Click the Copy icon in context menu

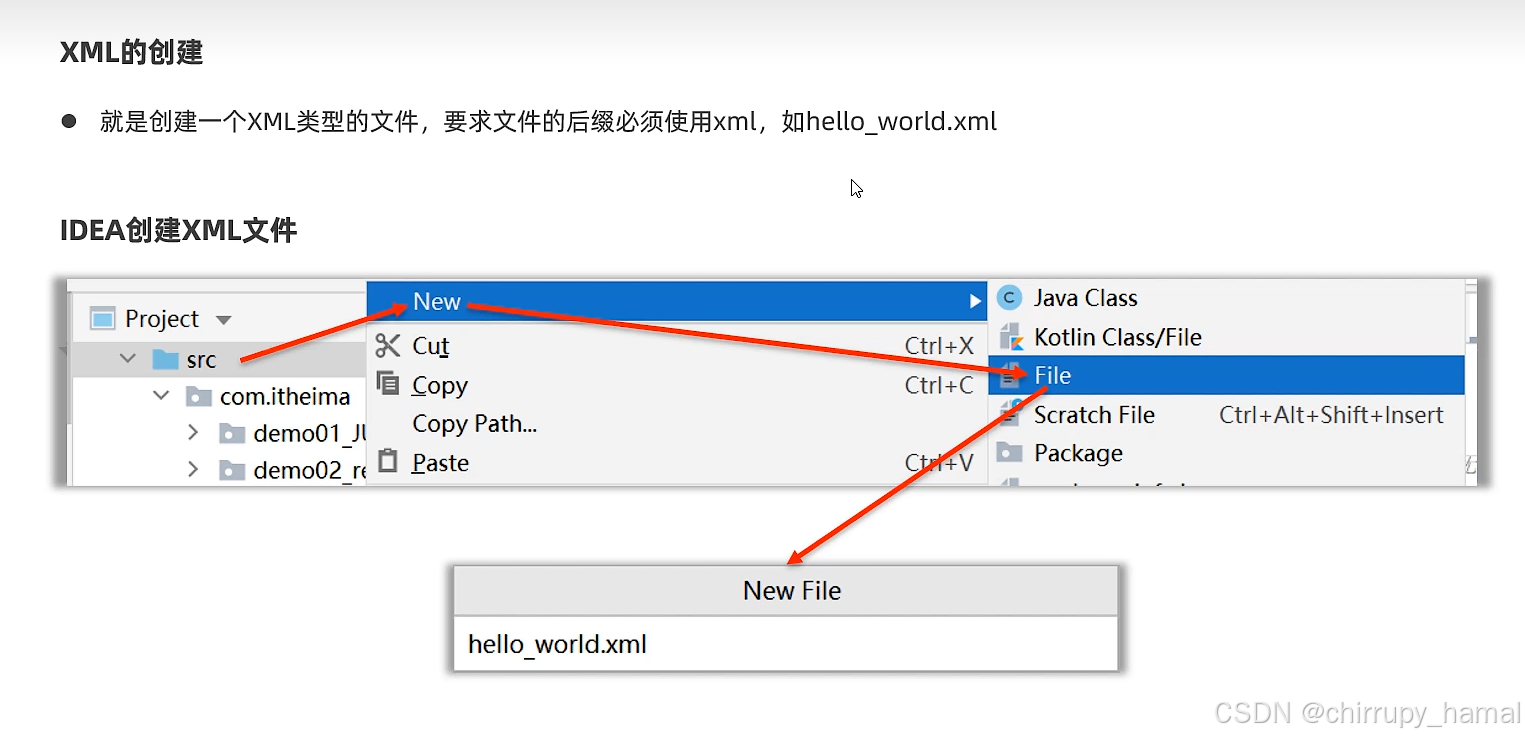pyautogui.click(x=388, y=384)
